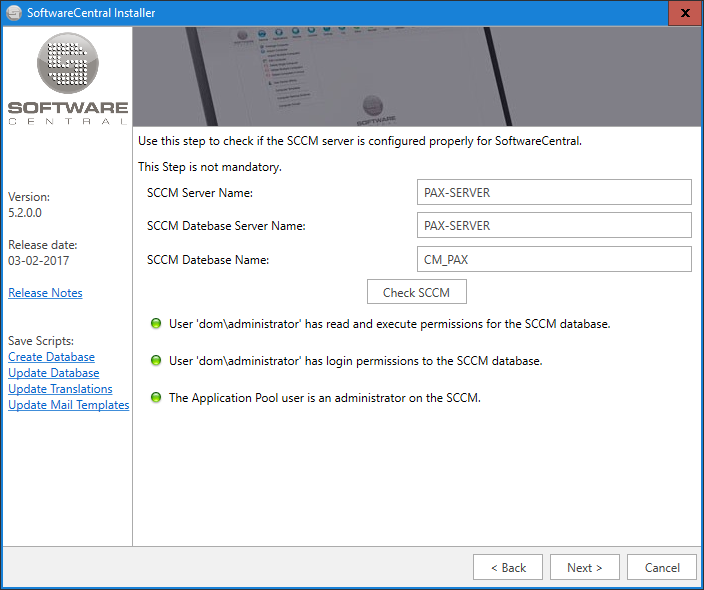Cancel the installer setup
The height and width of the screenshot is (590, 704).
(661, 567)
